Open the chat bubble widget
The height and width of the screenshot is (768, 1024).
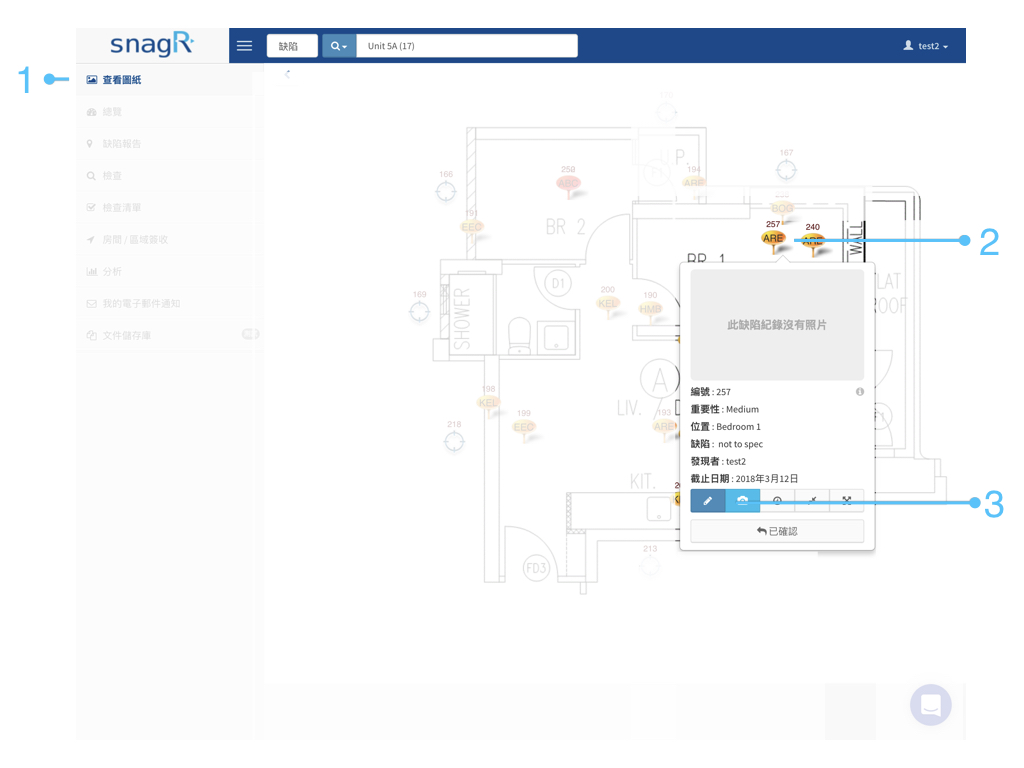[x=931, y=705]
